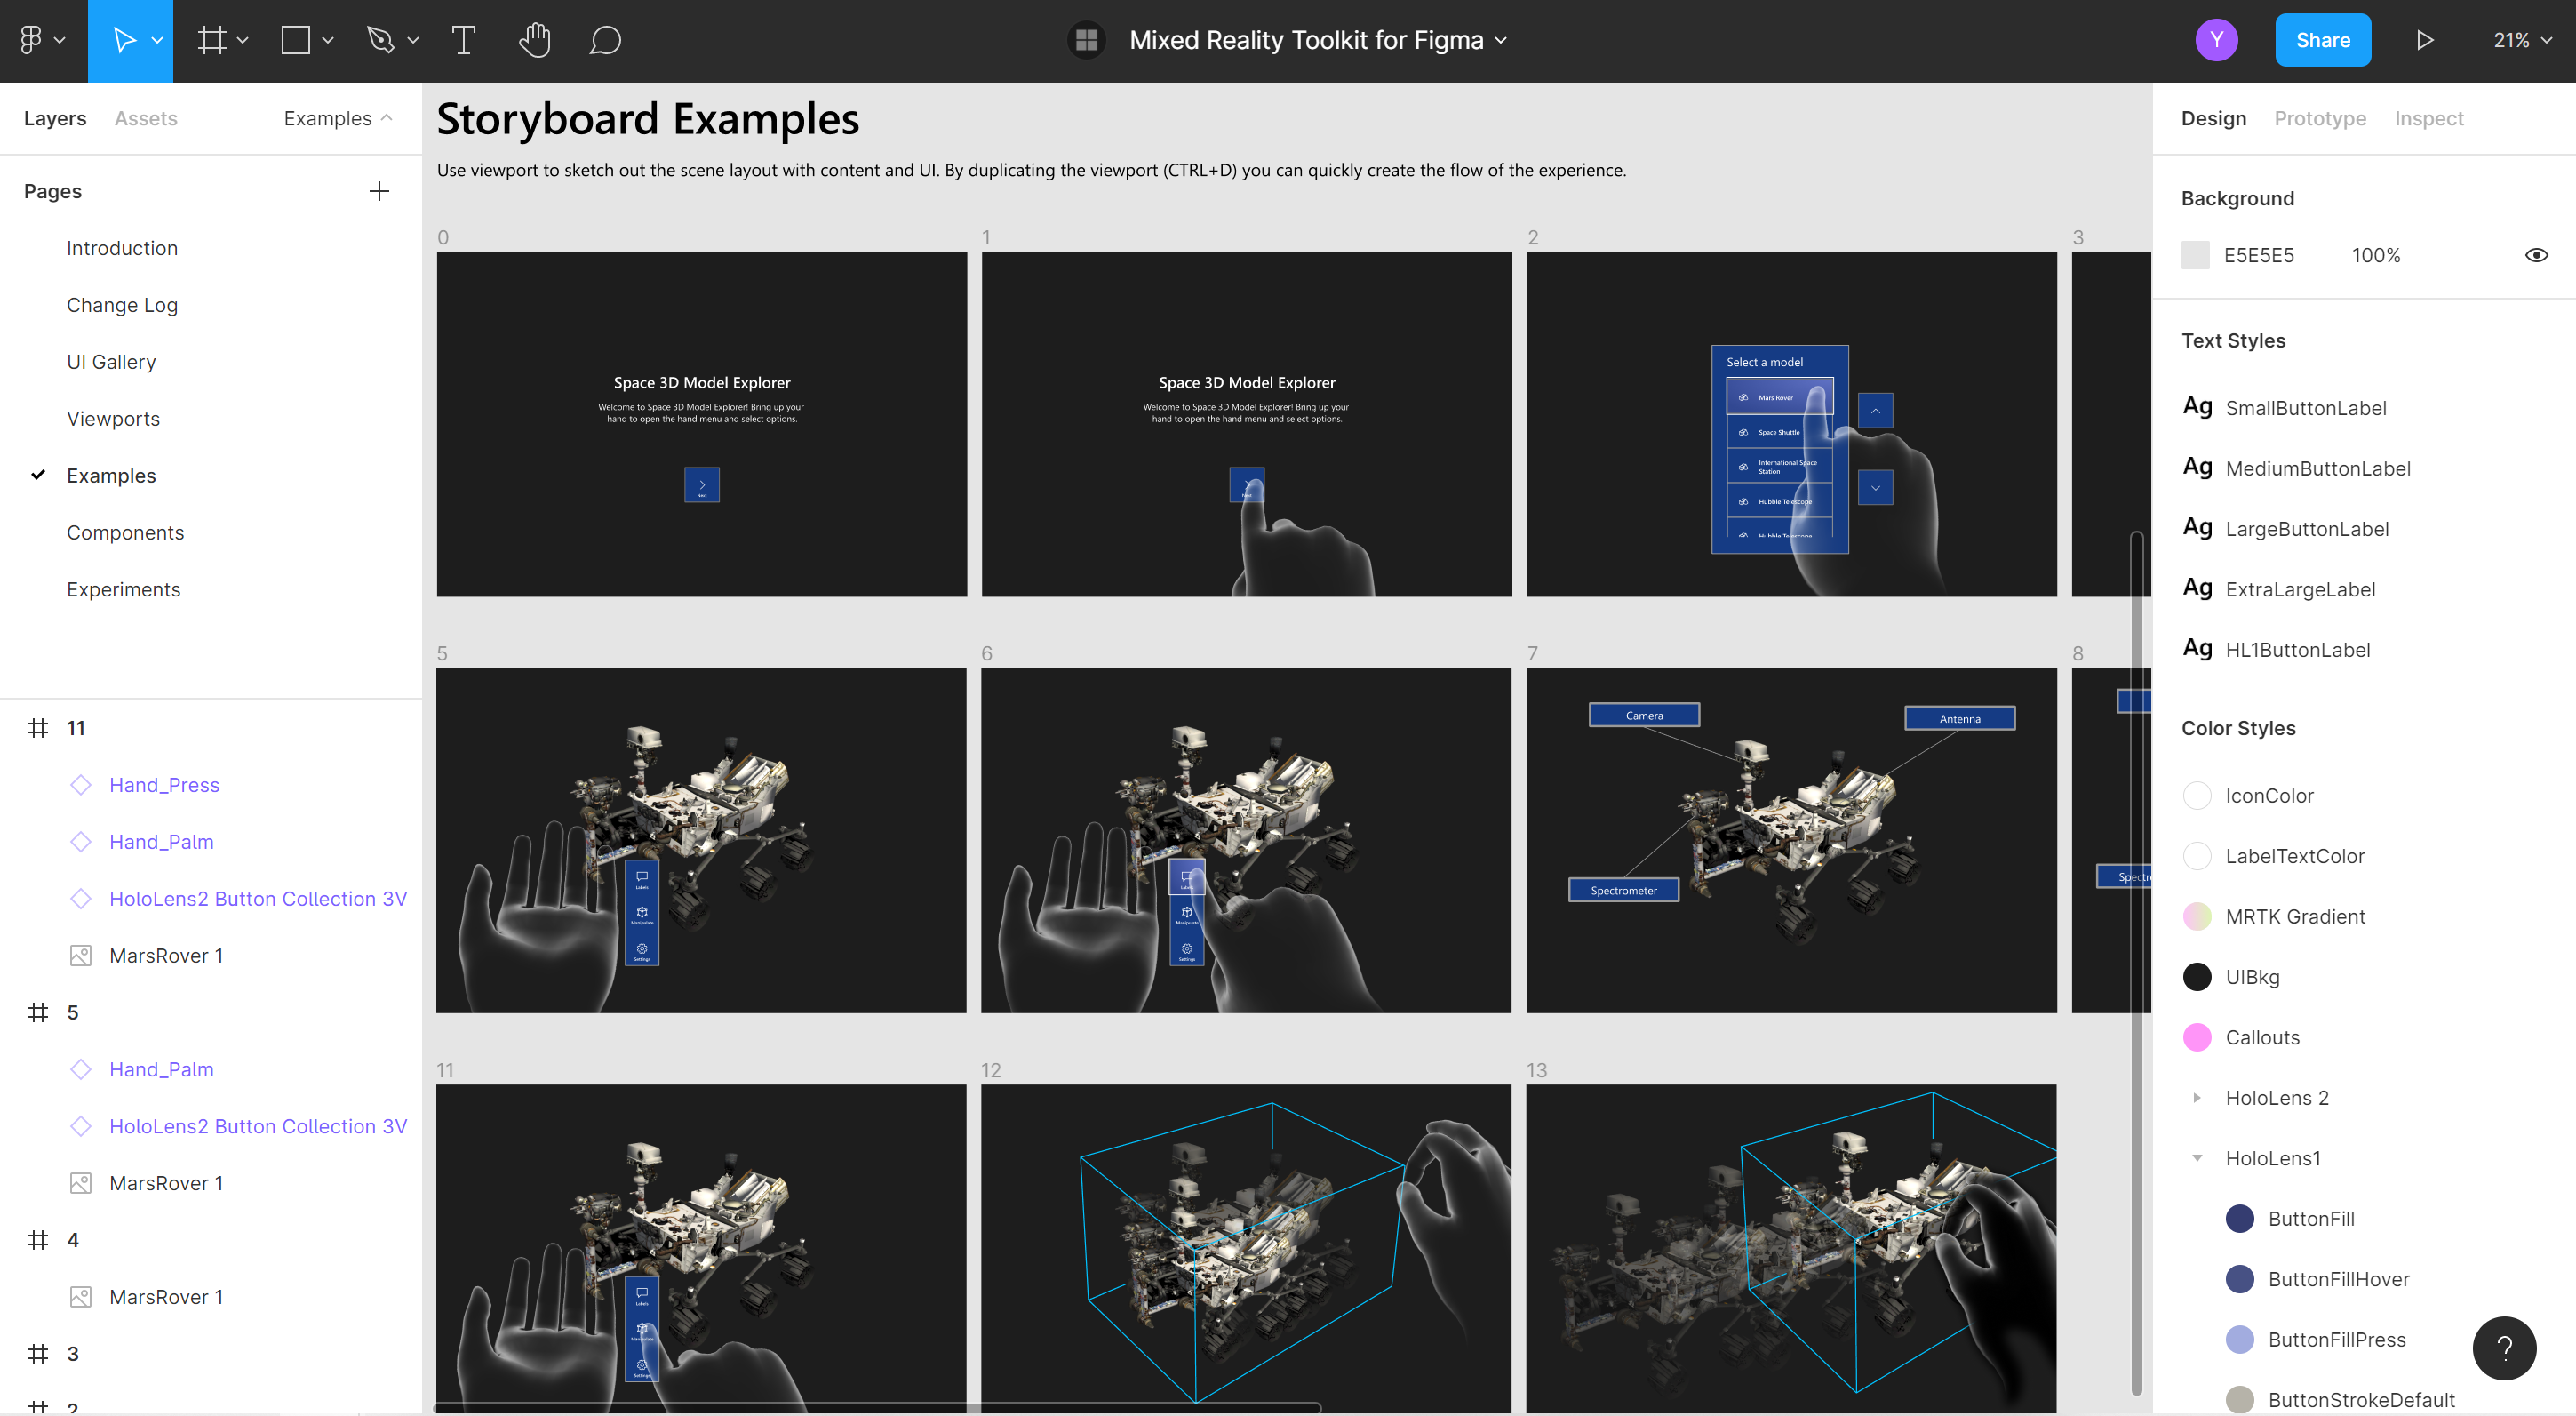Add a new page with plus button
2576x1416 pixels.
point(379,190)
